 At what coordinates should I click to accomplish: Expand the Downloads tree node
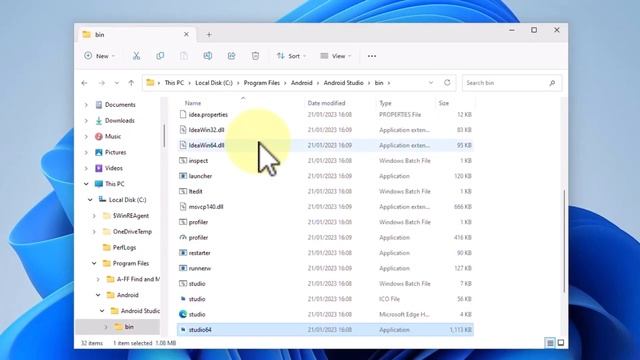coord(86,121)
